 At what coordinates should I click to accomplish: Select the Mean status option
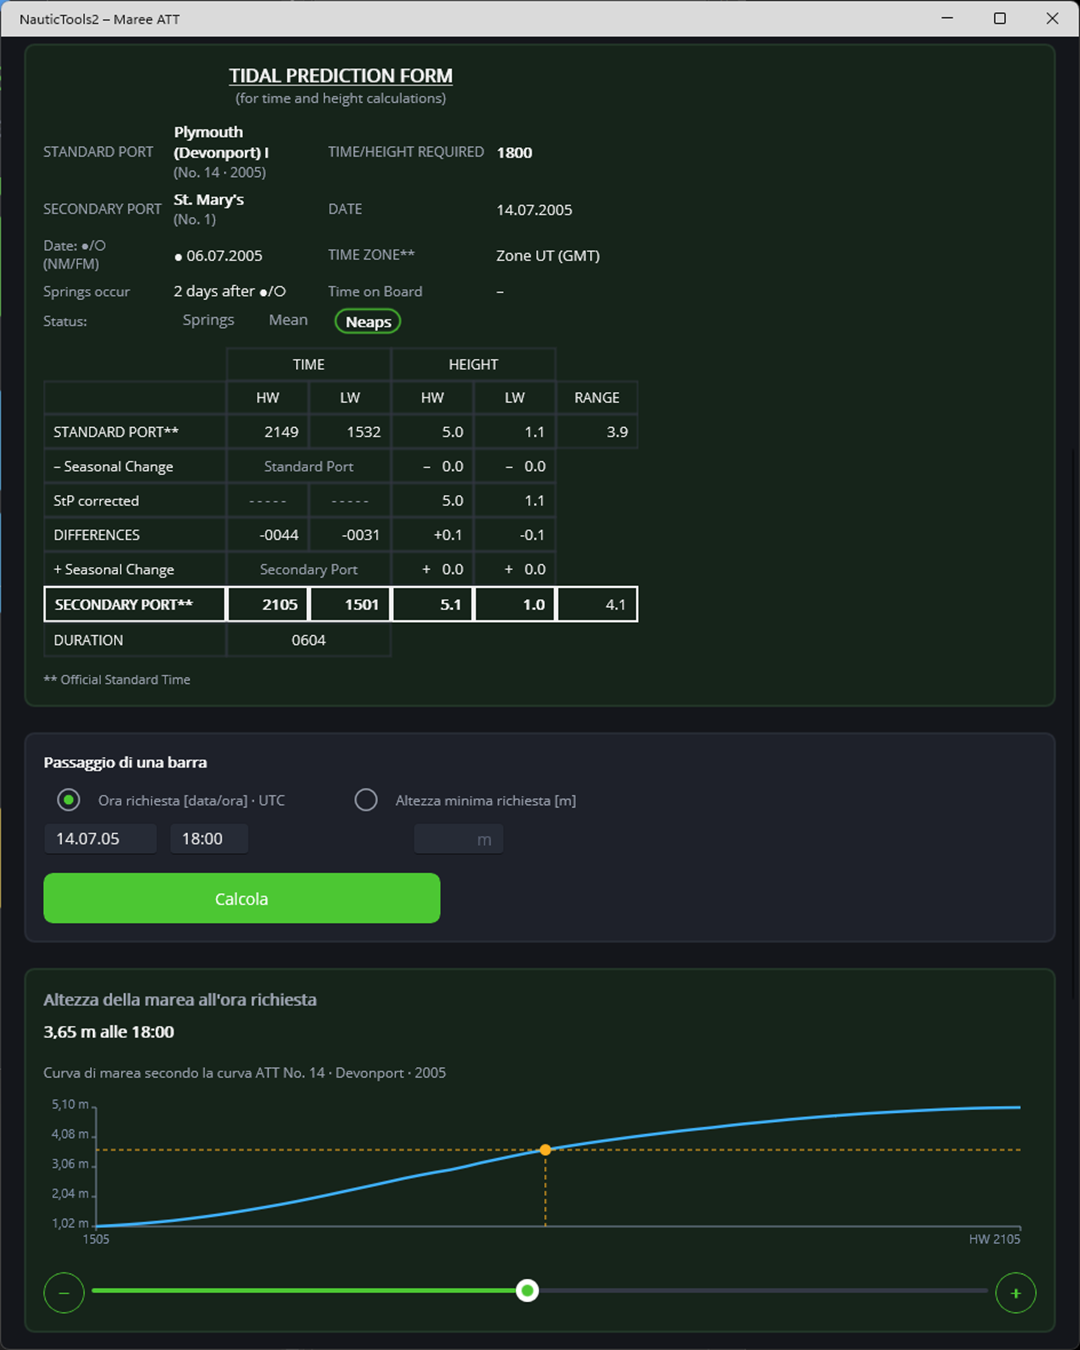(288, 320)
